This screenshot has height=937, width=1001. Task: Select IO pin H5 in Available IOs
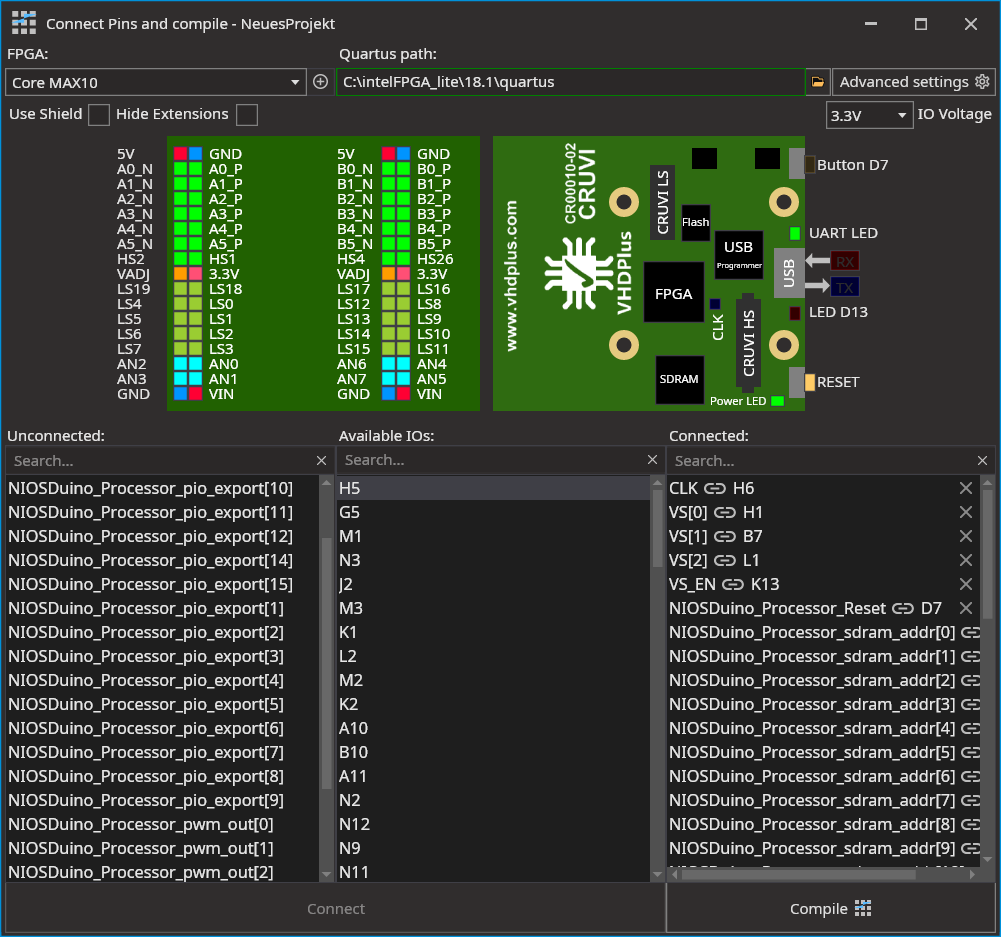pos(493,488)
